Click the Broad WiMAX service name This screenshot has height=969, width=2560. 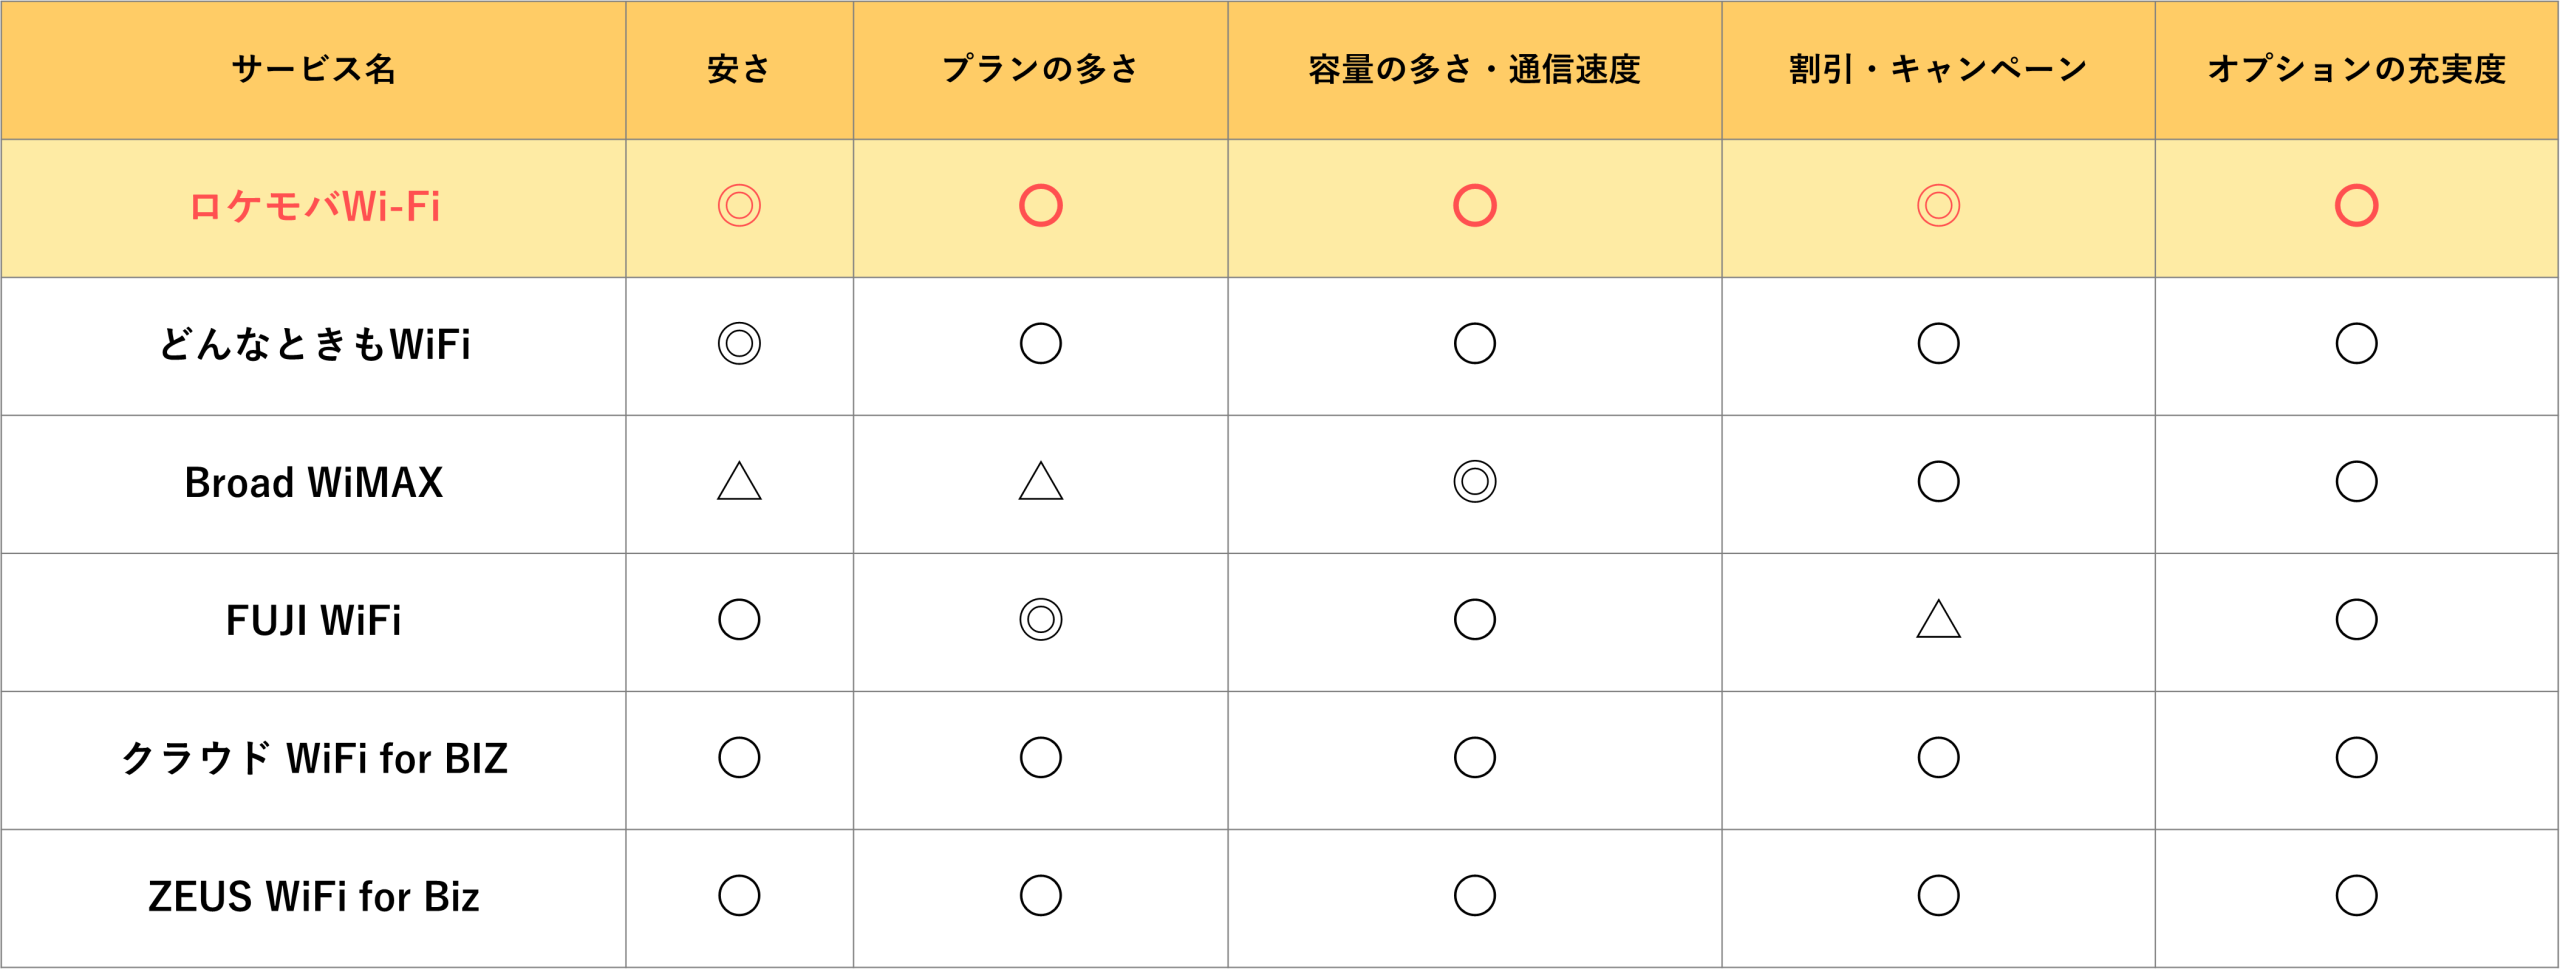[314, 483]
